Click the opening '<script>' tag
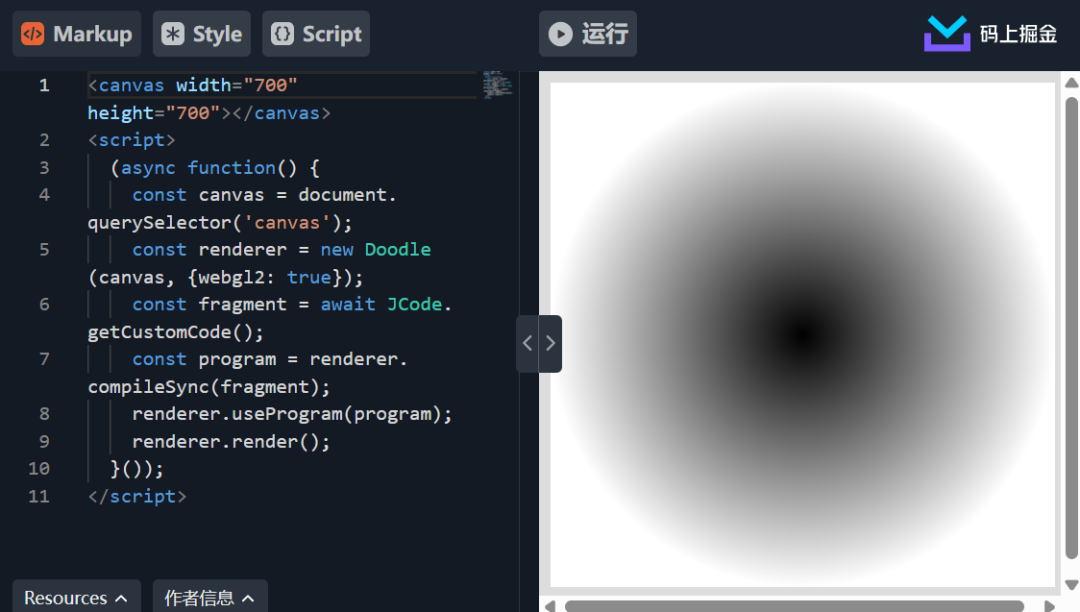 tap(132, 140)
